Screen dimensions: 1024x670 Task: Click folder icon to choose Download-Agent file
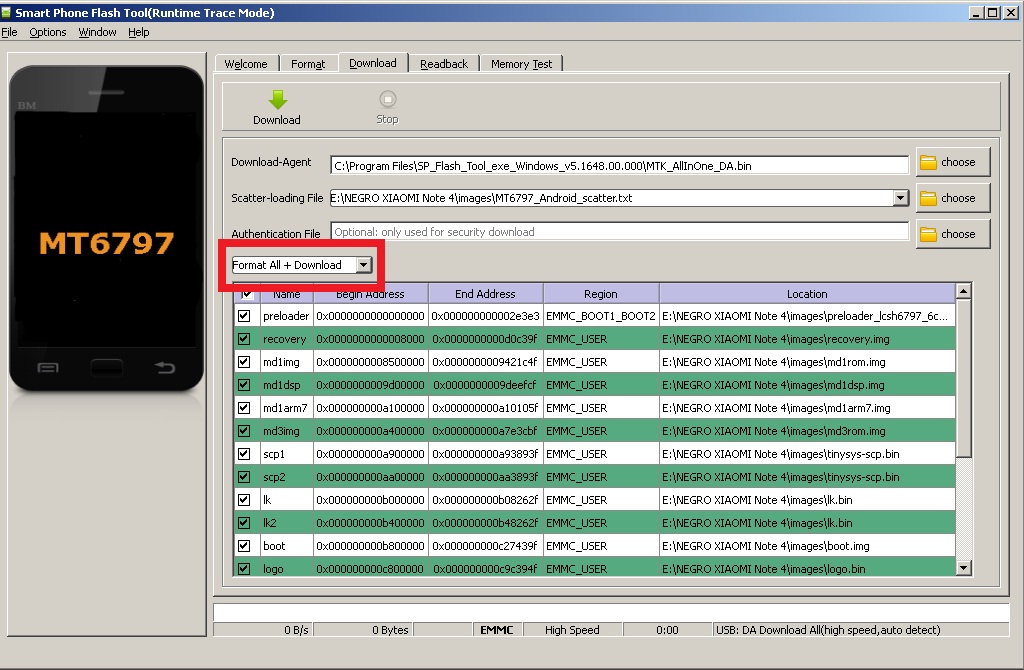929,162
